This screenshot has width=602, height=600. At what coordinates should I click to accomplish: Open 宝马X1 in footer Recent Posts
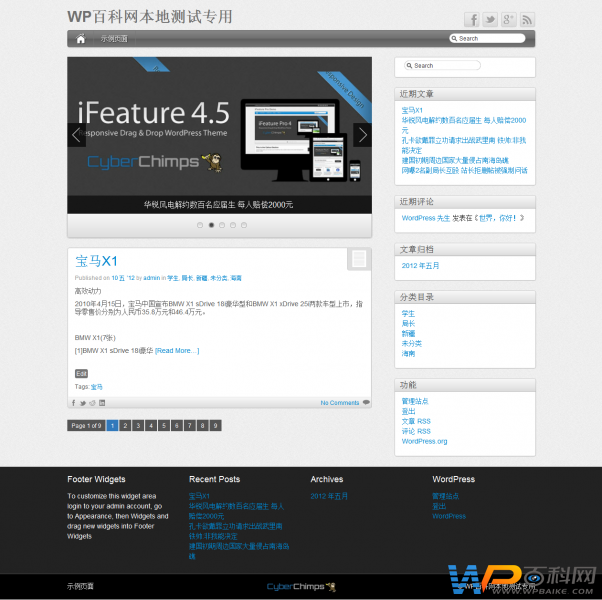(x=199, y=496)
